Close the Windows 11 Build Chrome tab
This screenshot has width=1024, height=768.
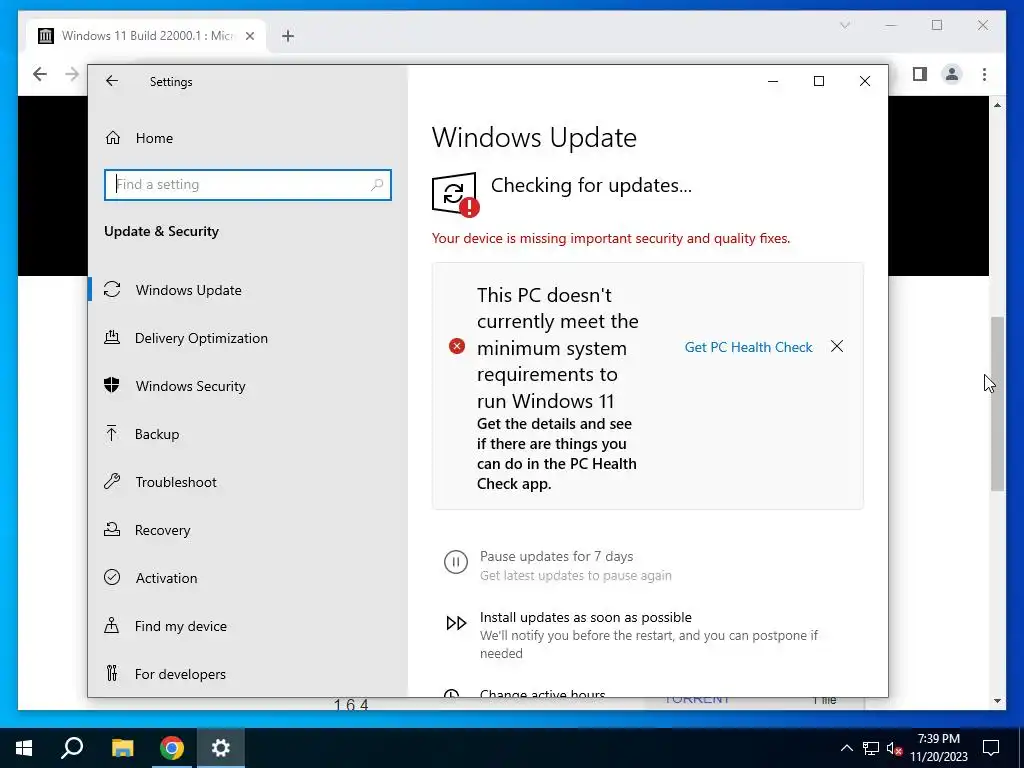coord(249,36)
